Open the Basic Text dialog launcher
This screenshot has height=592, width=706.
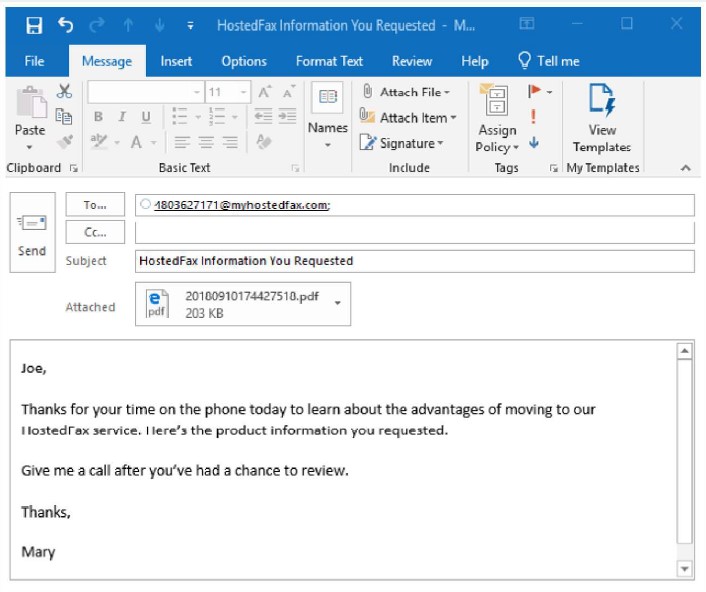pos(295,168)
